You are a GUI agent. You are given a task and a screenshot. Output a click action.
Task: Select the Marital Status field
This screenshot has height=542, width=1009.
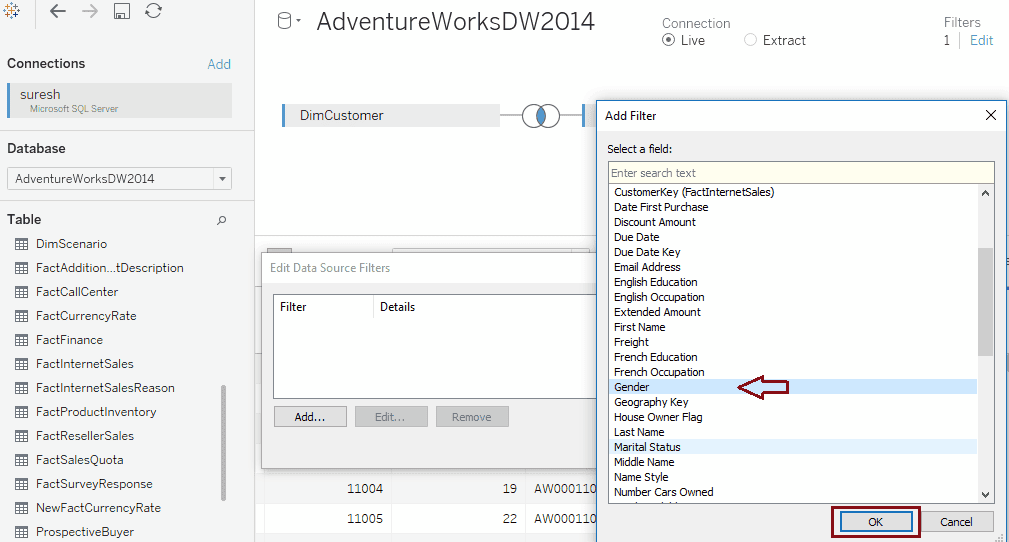pos(793,447)
